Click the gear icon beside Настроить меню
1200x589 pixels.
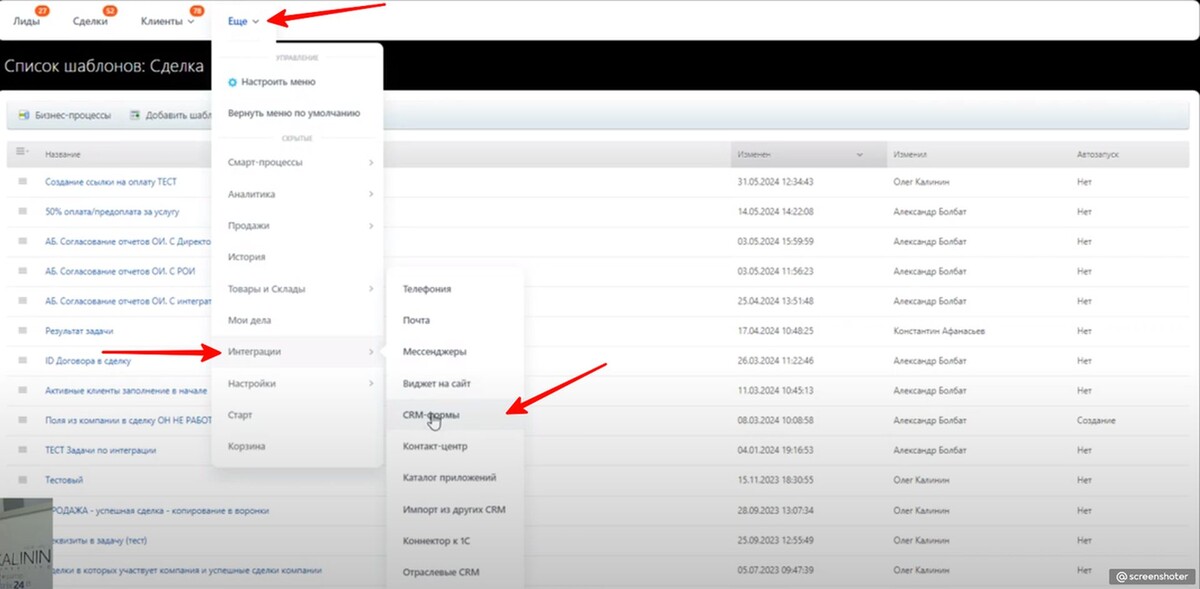233,82
